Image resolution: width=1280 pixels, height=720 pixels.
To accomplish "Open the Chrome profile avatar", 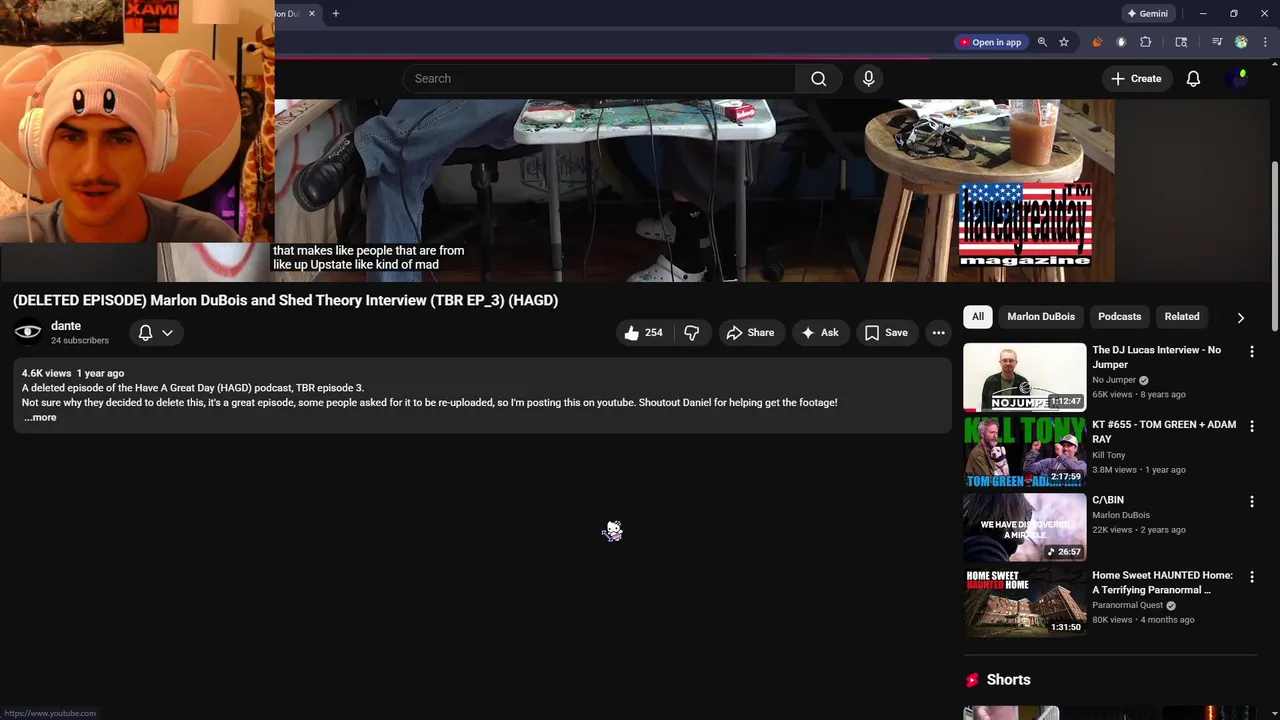I will pyautogui.click(x=1241, y=42).
